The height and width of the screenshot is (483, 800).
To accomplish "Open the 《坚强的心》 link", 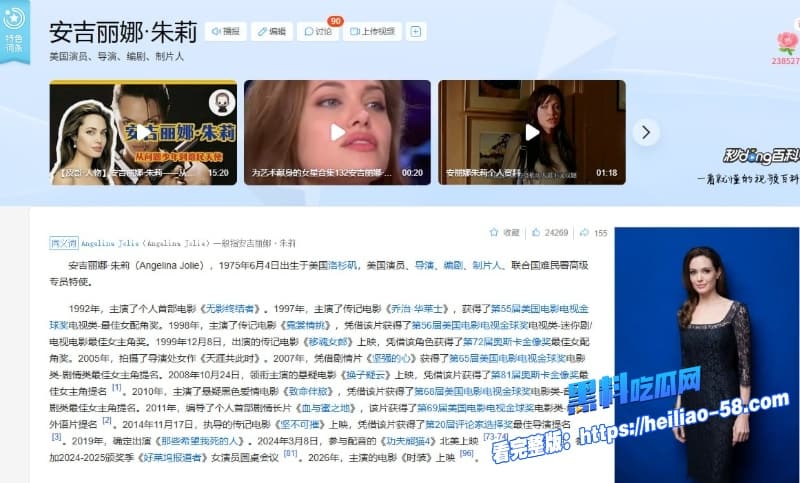I will click(391, 358).
